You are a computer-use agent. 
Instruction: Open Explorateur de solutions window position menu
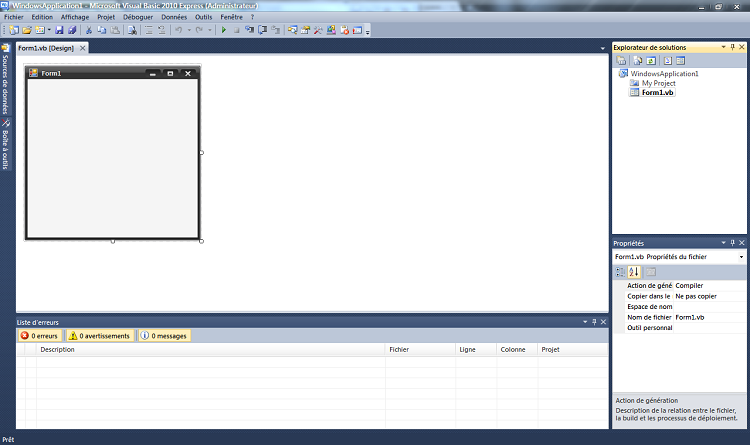723,47
